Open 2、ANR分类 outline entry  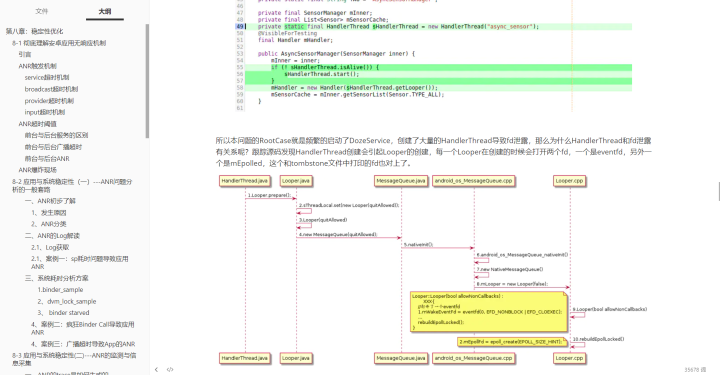(49, 224)
